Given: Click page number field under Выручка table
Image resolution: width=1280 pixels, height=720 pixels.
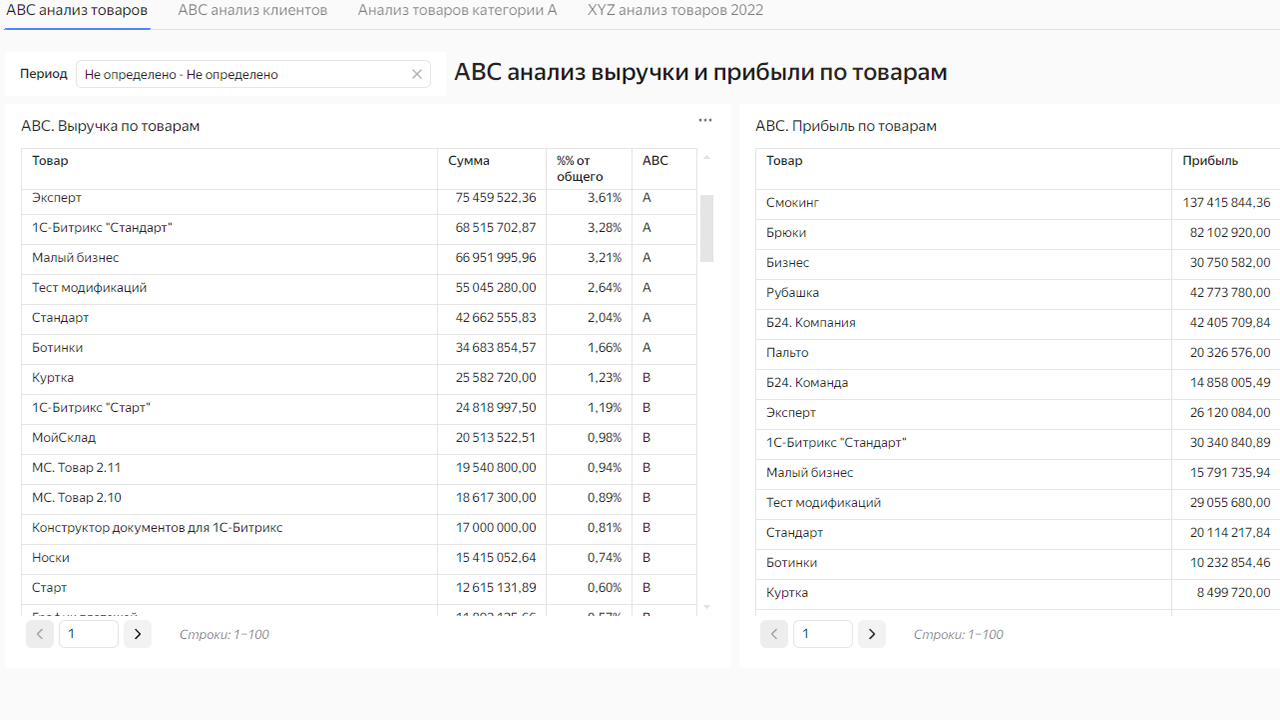Looking at the screenshot, I should click(89, 634).
